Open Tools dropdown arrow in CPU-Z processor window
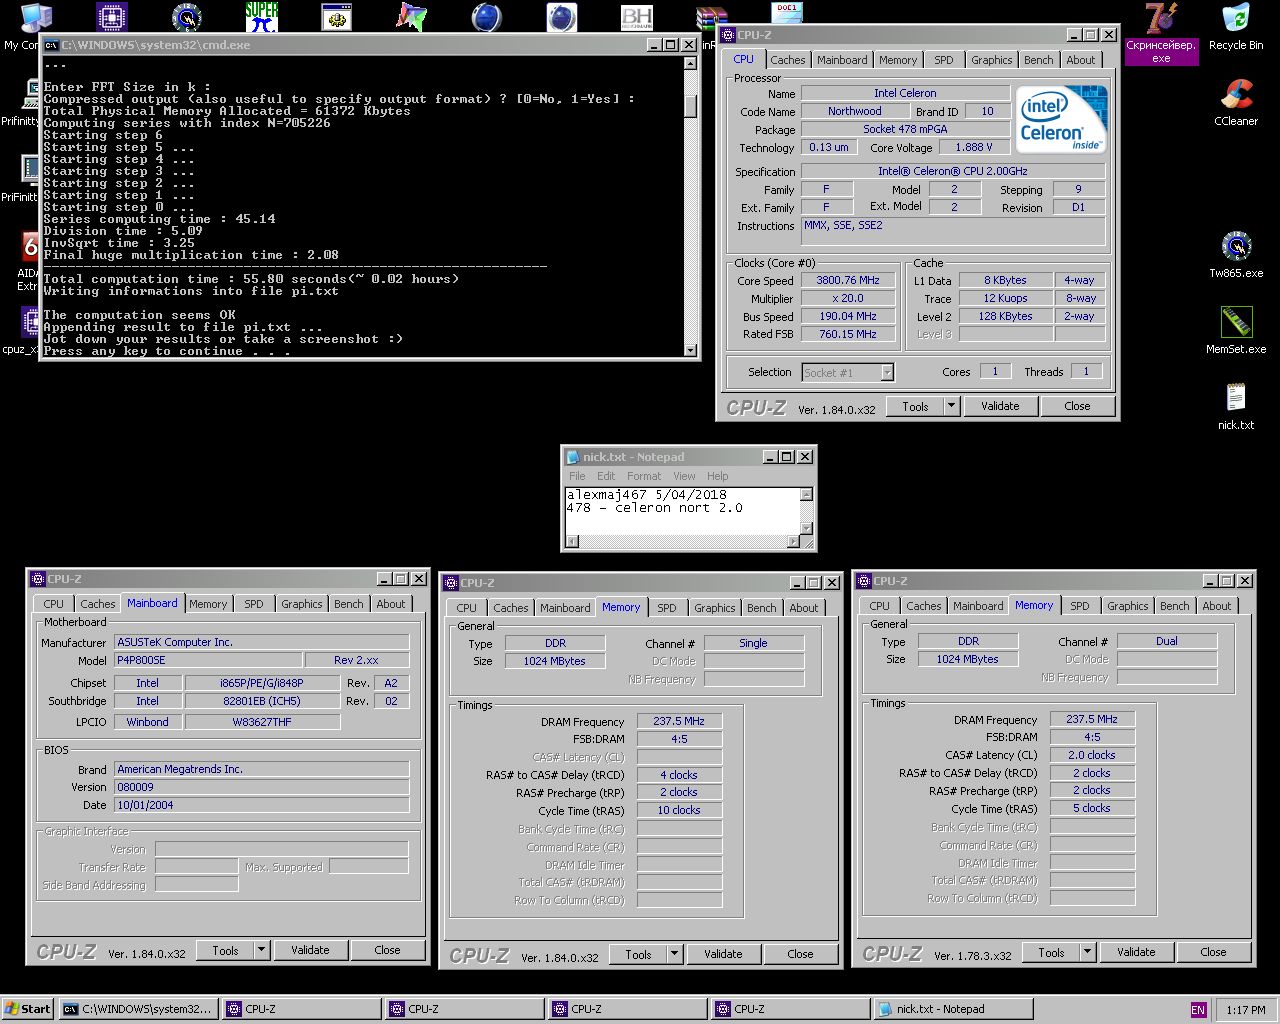The width and height of the screenshot is (1280, 1024). 951,406
